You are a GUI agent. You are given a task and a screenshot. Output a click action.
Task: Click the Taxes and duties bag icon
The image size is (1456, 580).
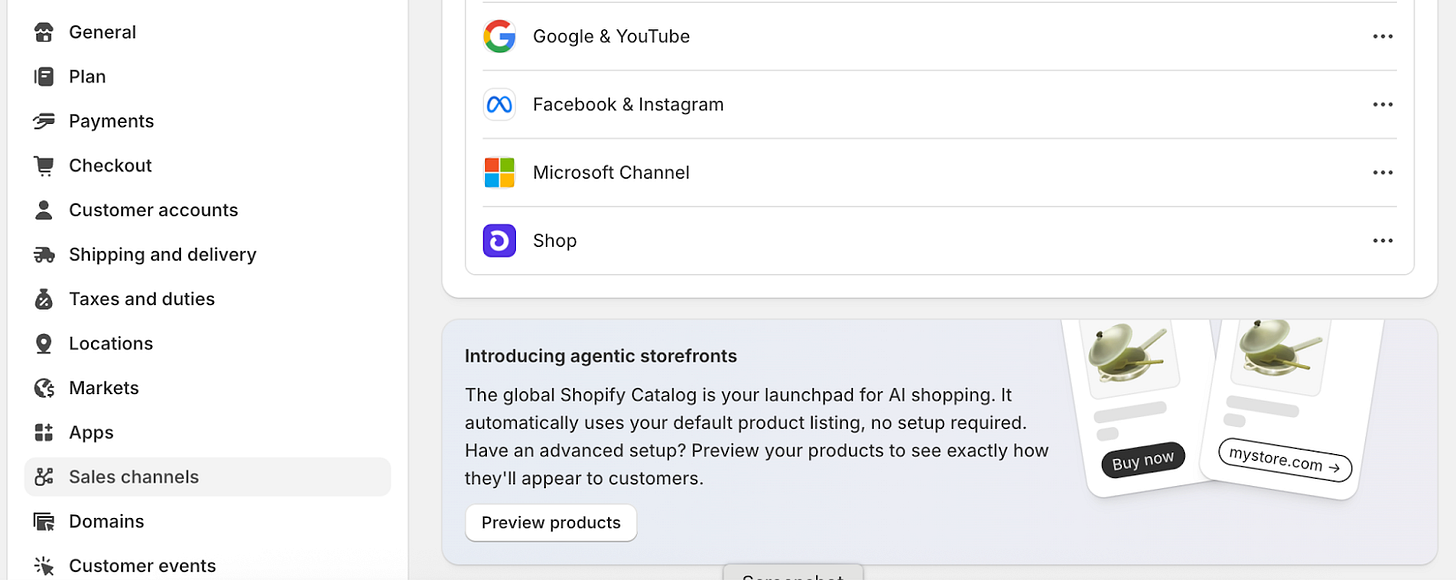[43, 299]
